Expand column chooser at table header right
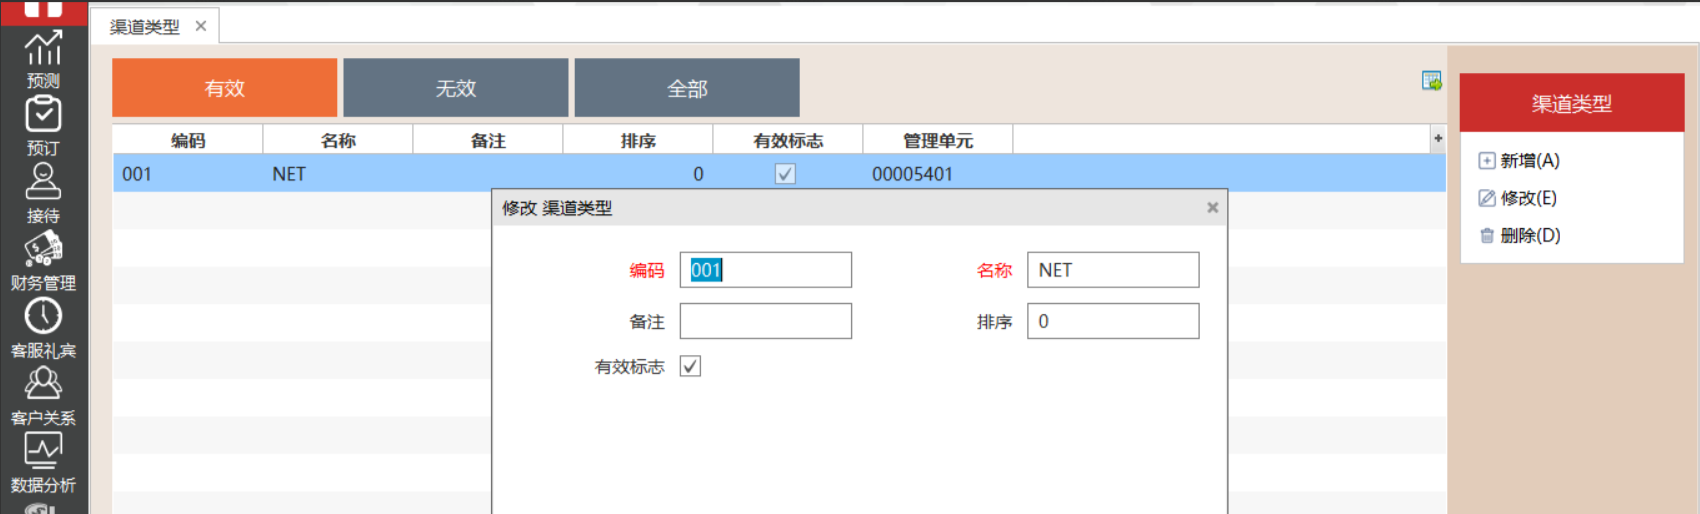This screenshot has height=514, width=1700. coord(1437,139)
